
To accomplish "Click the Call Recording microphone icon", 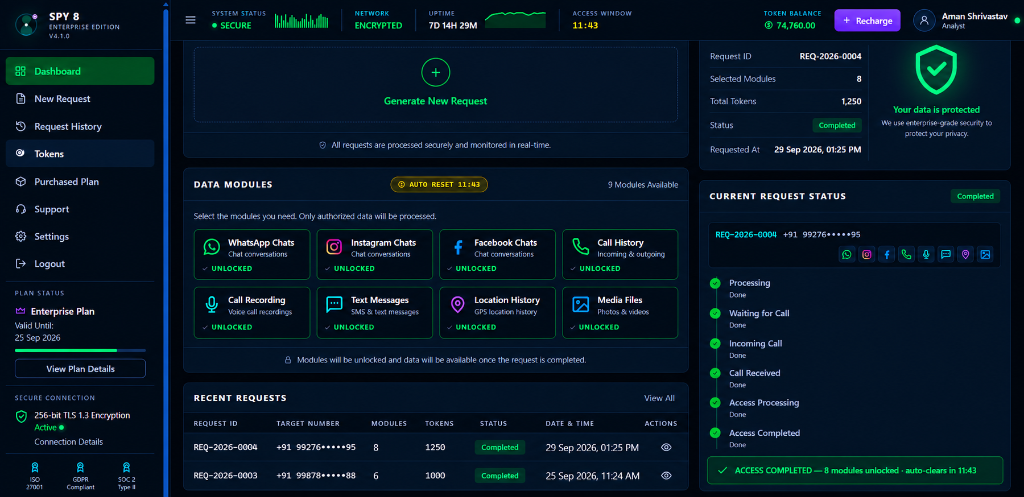I will point(212,304).
